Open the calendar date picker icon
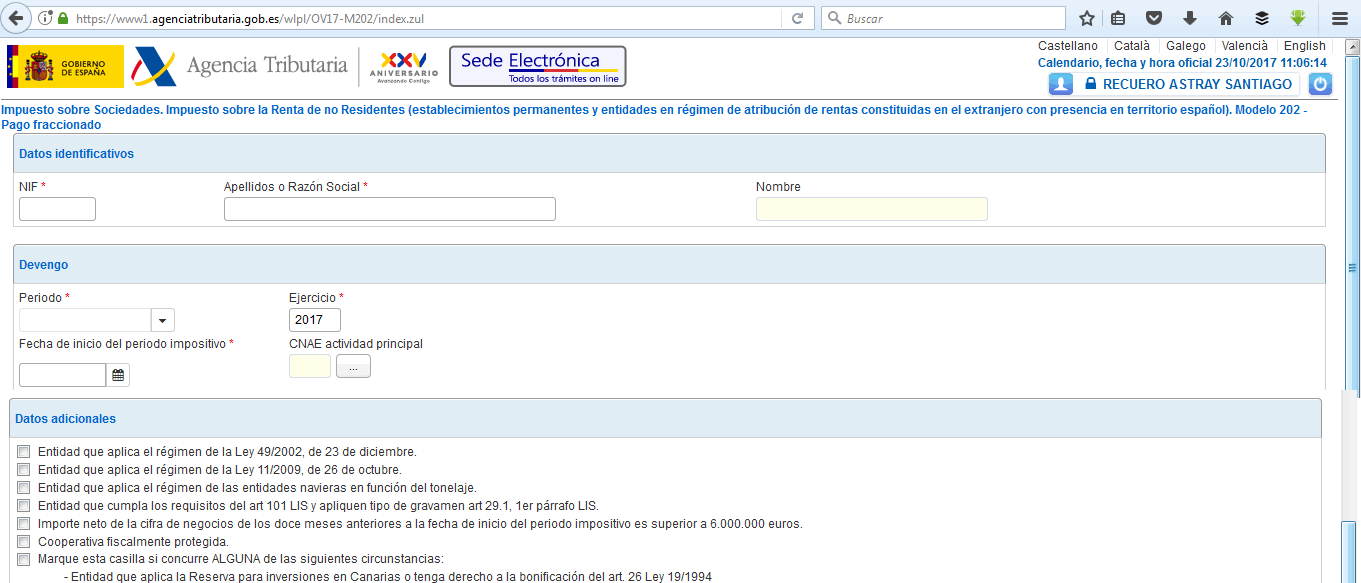The image size is (1361, 583). coord(118,375)
